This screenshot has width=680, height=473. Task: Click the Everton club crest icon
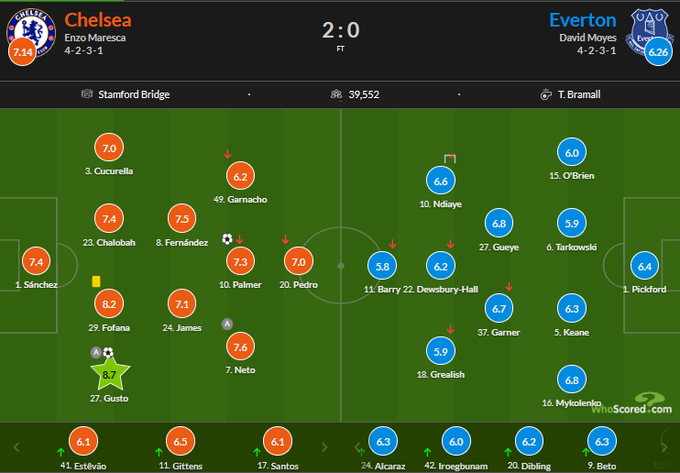[x=647, y=28]
